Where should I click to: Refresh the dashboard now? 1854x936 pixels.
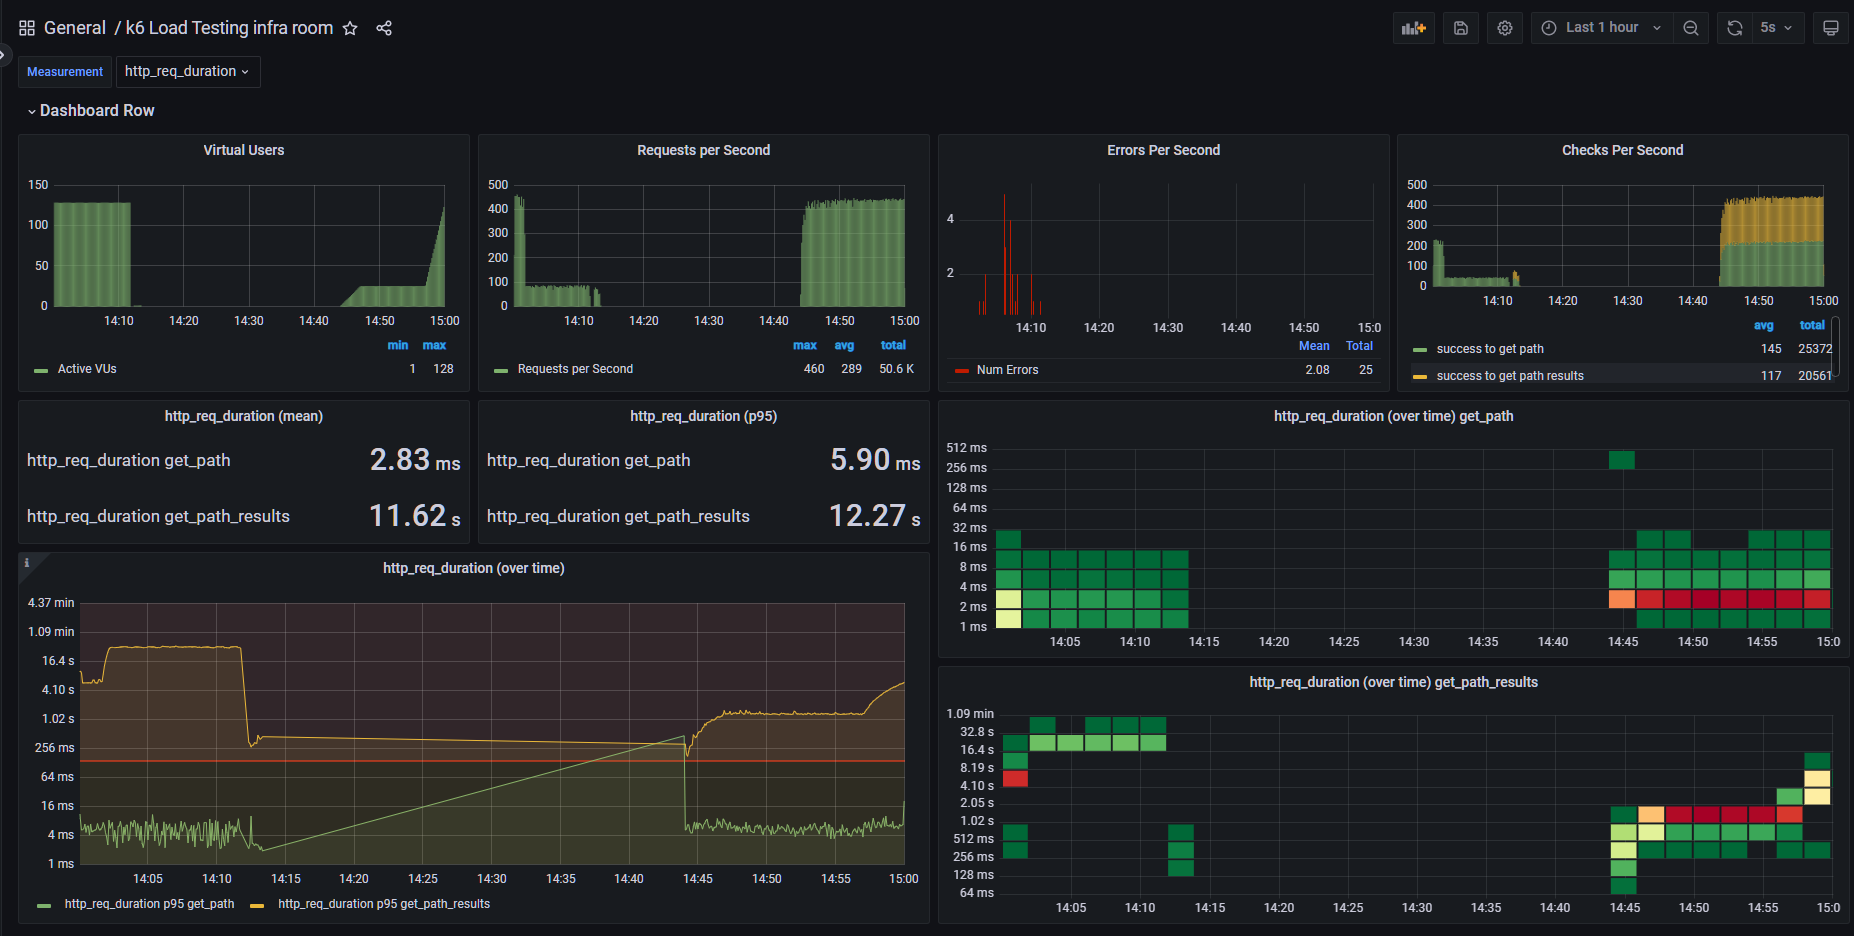click(1734, 28)
